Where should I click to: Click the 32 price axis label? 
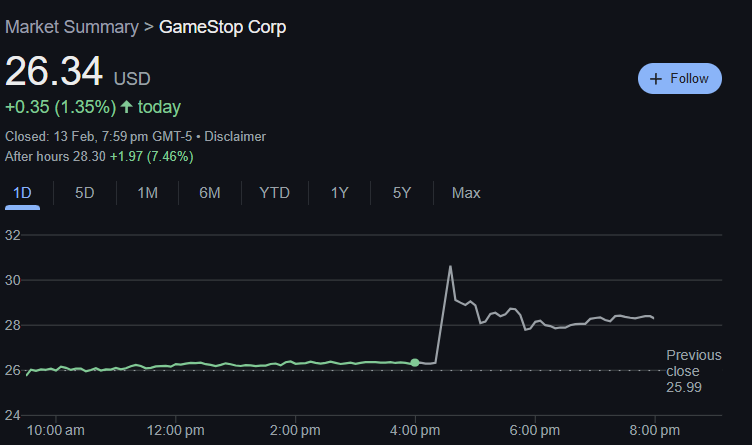pos(13,235)
